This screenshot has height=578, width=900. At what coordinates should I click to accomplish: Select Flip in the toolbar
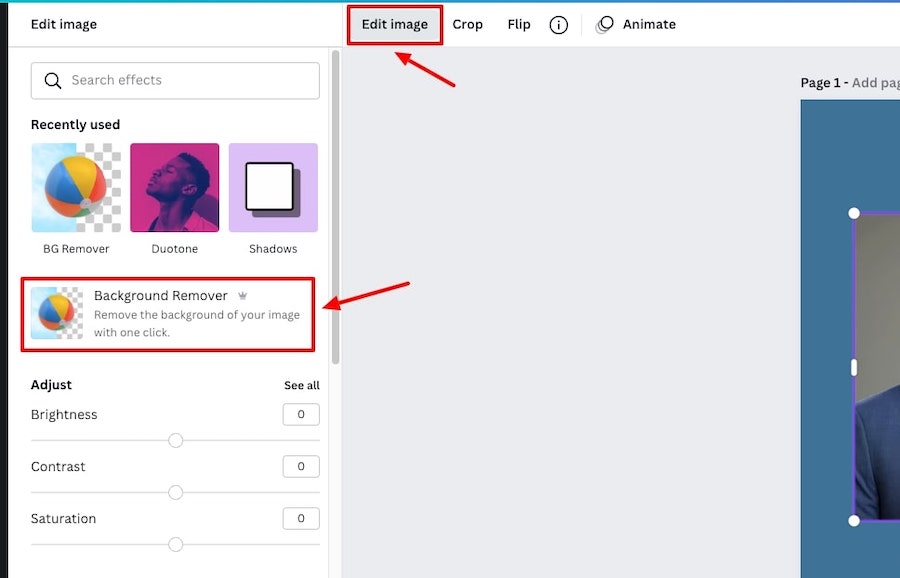click(519, 25)
